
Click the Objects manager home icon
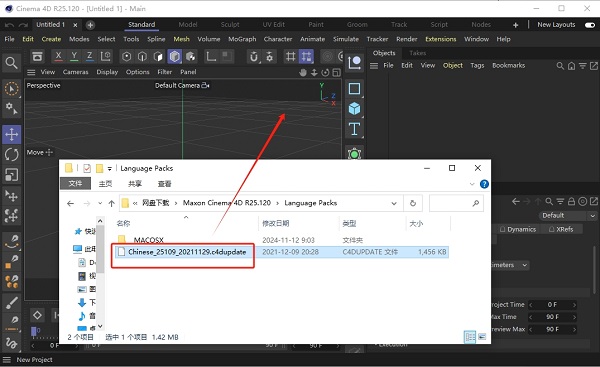(571, 66)
